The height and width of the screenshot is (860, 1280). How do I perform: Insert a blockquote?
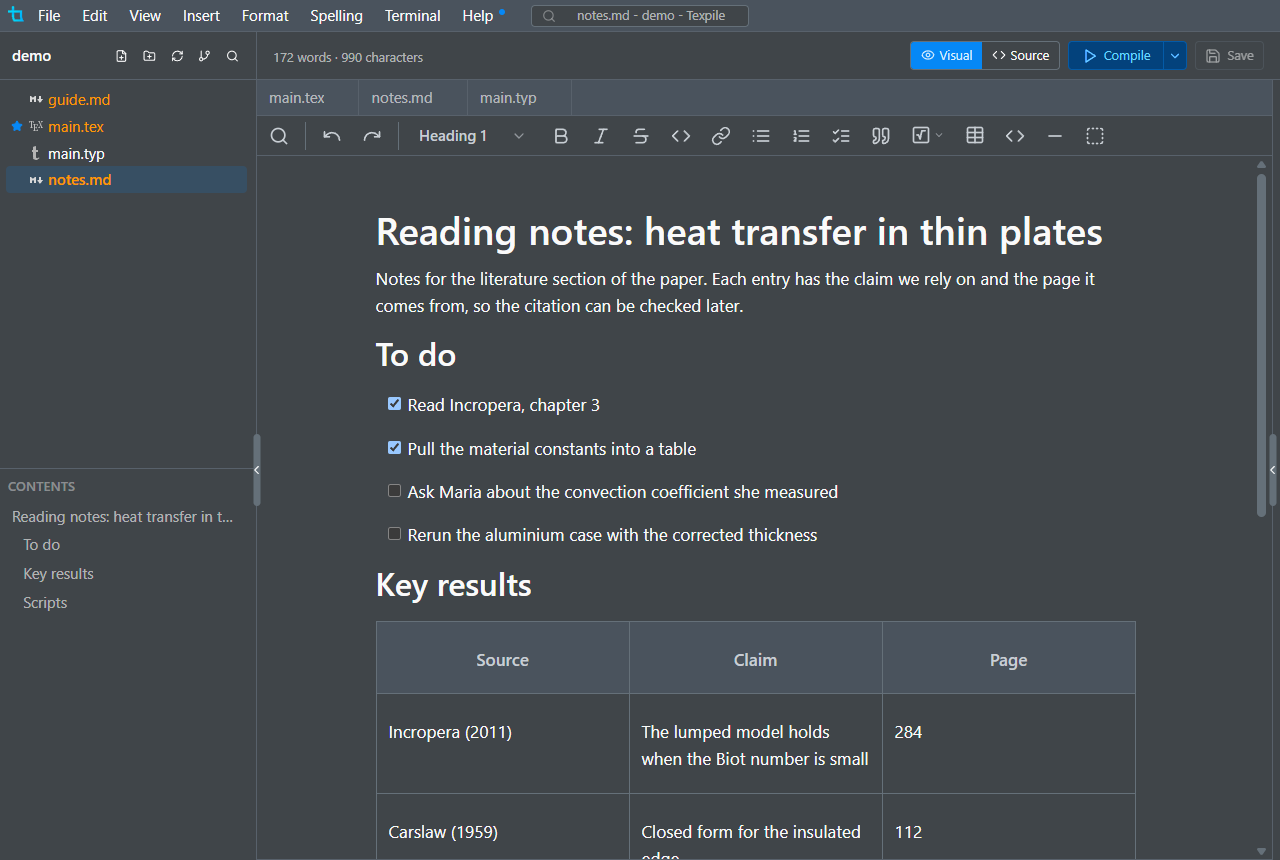pyautogui.click(x=881, y=136)
